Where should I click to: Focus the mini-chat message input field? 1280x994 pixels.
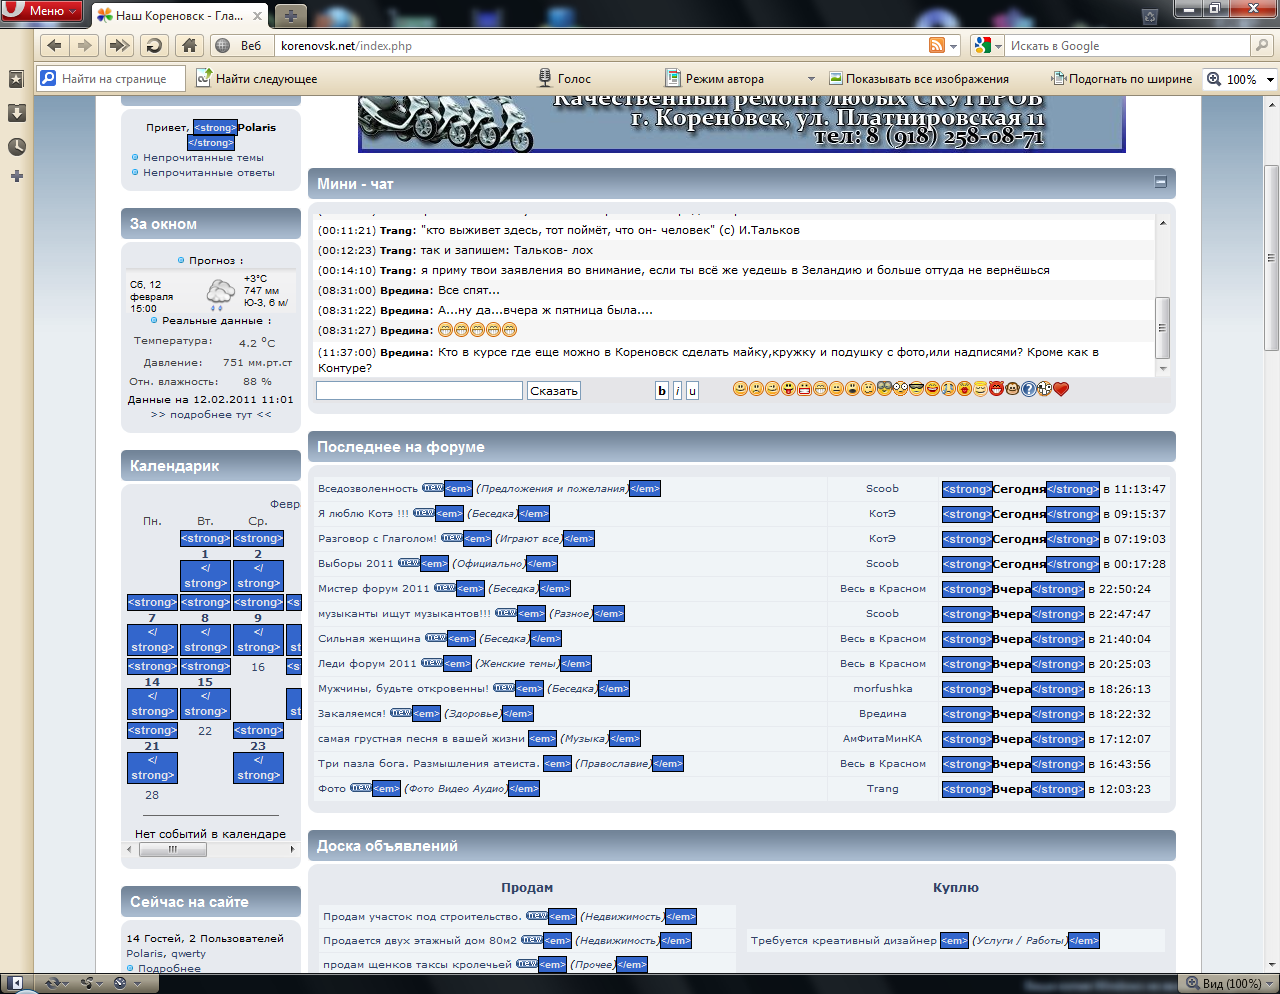pyautogui.click(x=420, y=390)
